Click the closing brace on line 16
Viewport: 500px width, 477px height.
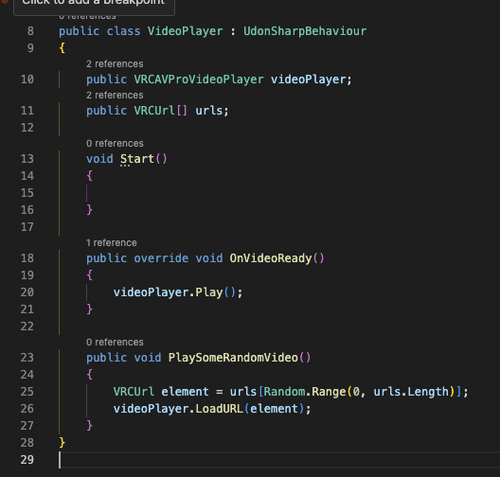(x=89, y=210)
